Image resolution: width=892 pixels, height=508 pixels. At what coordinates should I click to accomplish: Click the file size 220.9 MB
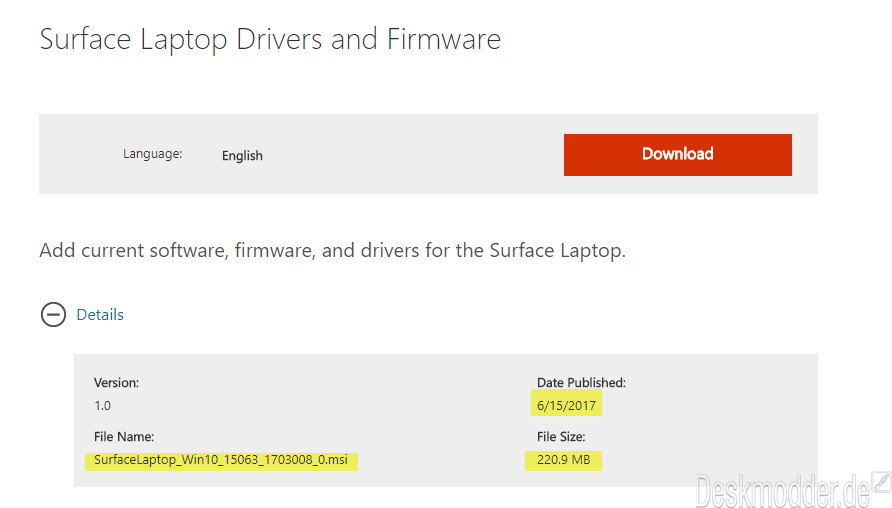pyautogui.click(x=563, y=460)
